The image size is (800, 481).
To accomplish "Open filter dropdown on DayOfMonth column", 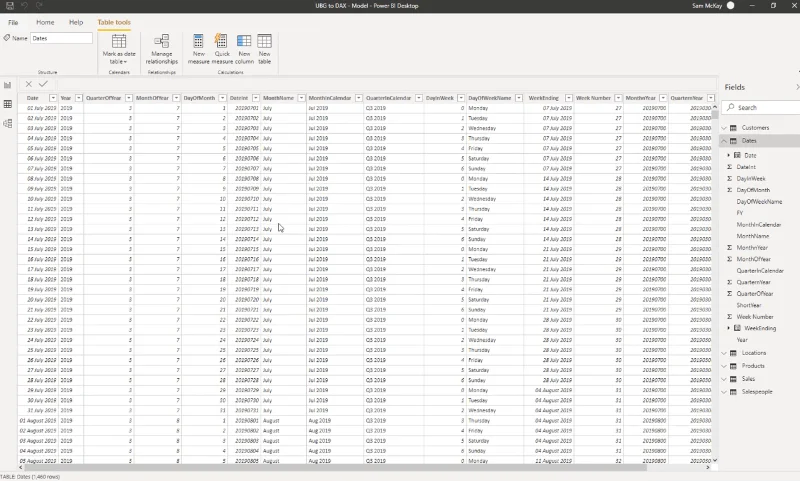I will [x=222, y=98].
